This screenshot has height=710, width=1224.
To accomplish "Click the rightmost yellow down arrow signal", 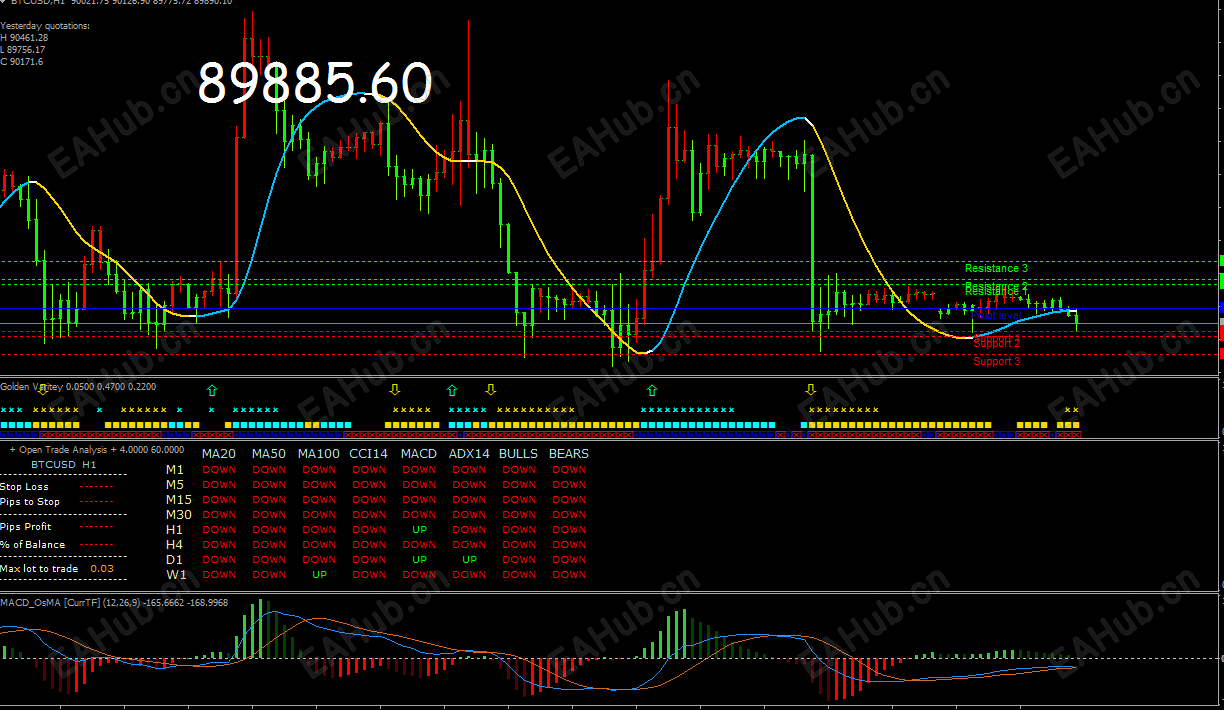I will [x=810, y=389].
